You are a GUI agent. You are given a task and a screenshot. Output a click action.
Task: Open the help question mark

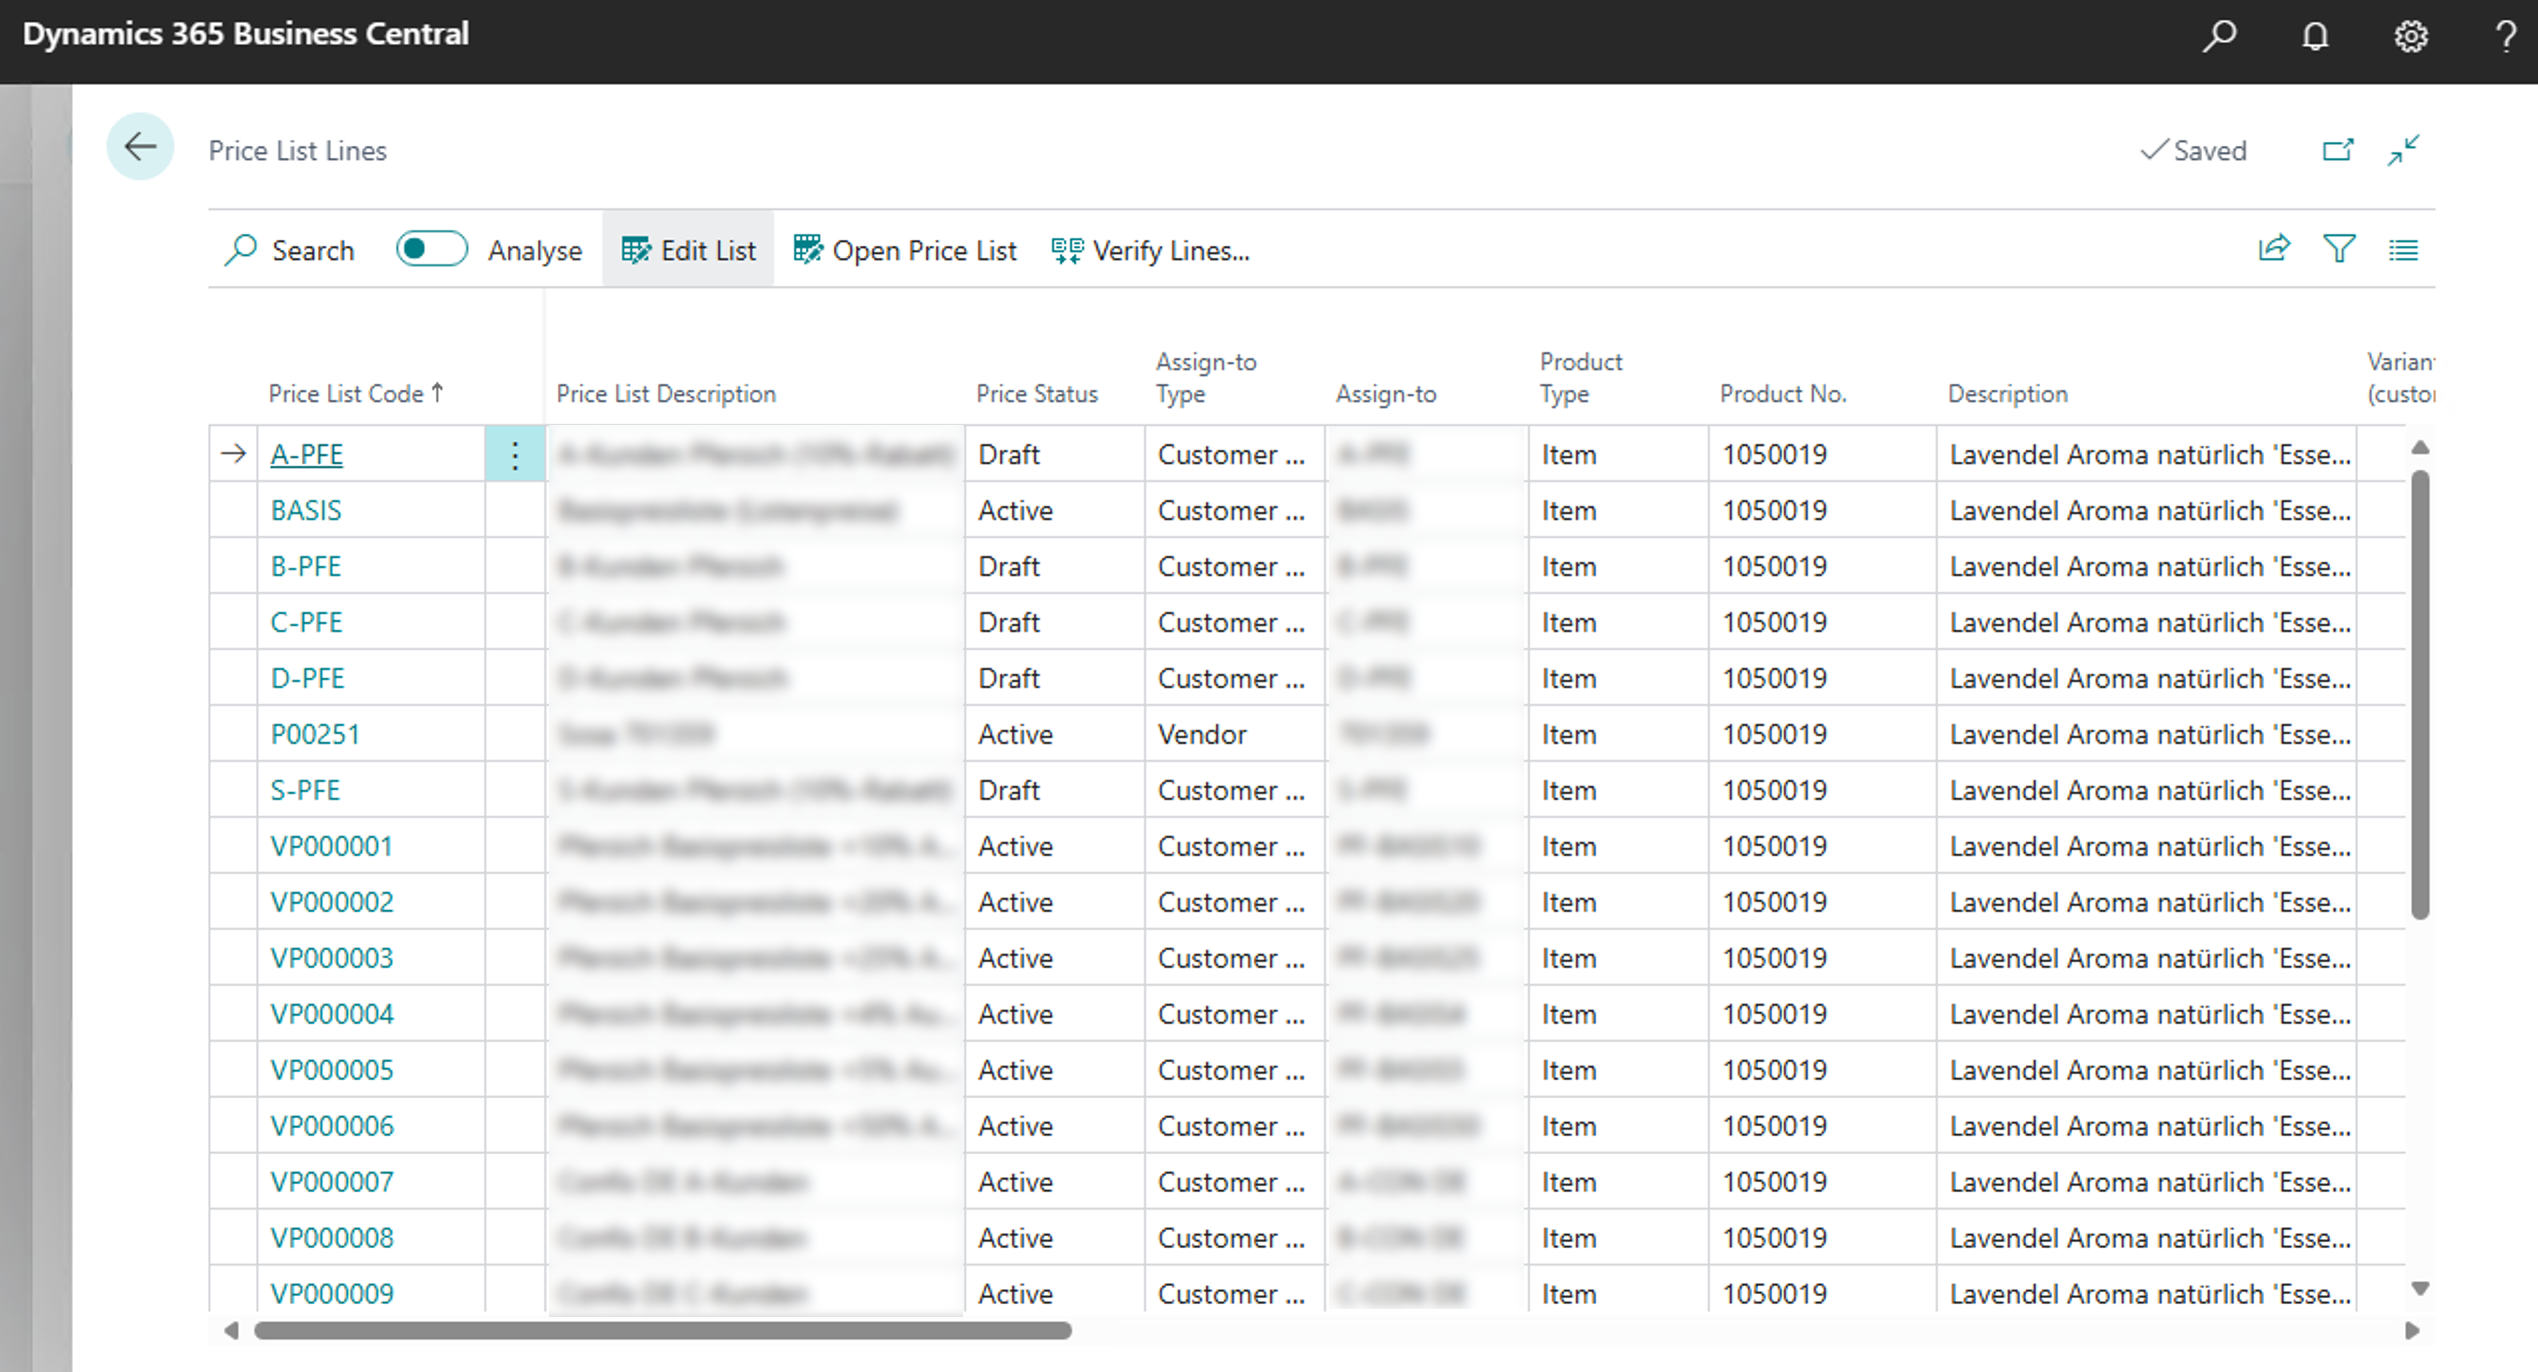(2505, 37)
